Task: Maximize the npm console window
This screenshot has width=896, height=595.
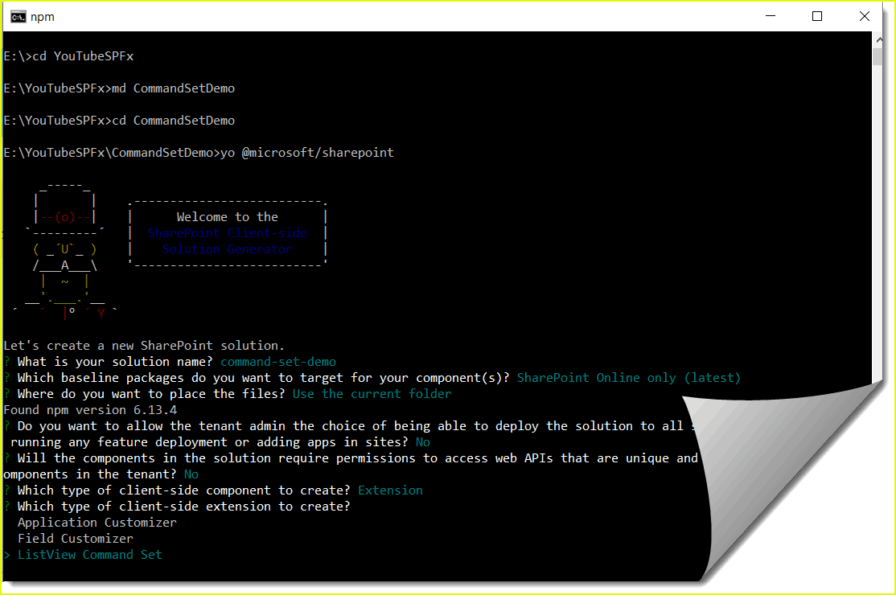Action: click(x=816, y=16)
